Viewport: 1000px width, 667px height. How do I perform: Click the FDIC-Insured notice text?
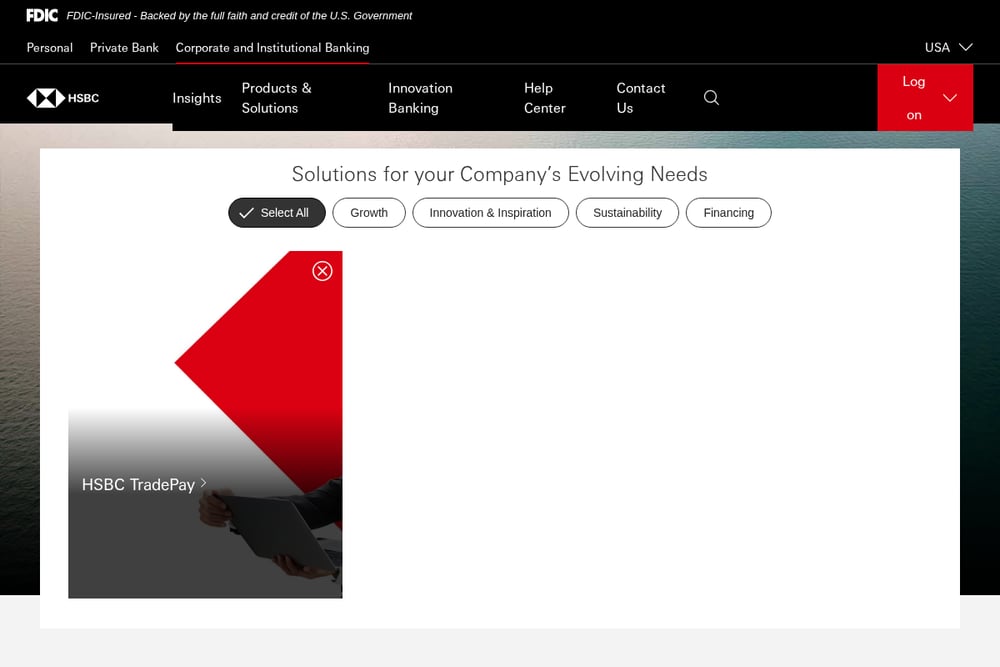pos(239,15)
